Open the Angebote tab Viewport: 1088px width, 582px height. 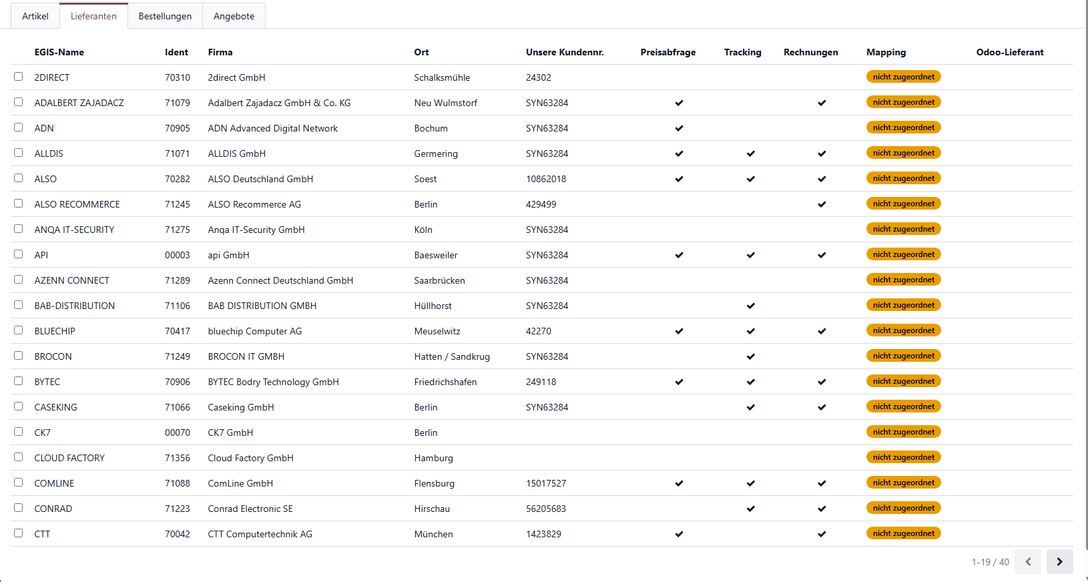(x=234, y=16)
